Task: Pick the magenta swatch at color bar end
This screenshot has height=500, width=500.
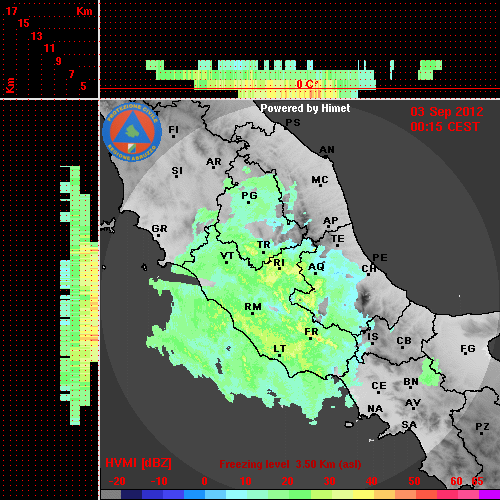Action: [489, 495]
